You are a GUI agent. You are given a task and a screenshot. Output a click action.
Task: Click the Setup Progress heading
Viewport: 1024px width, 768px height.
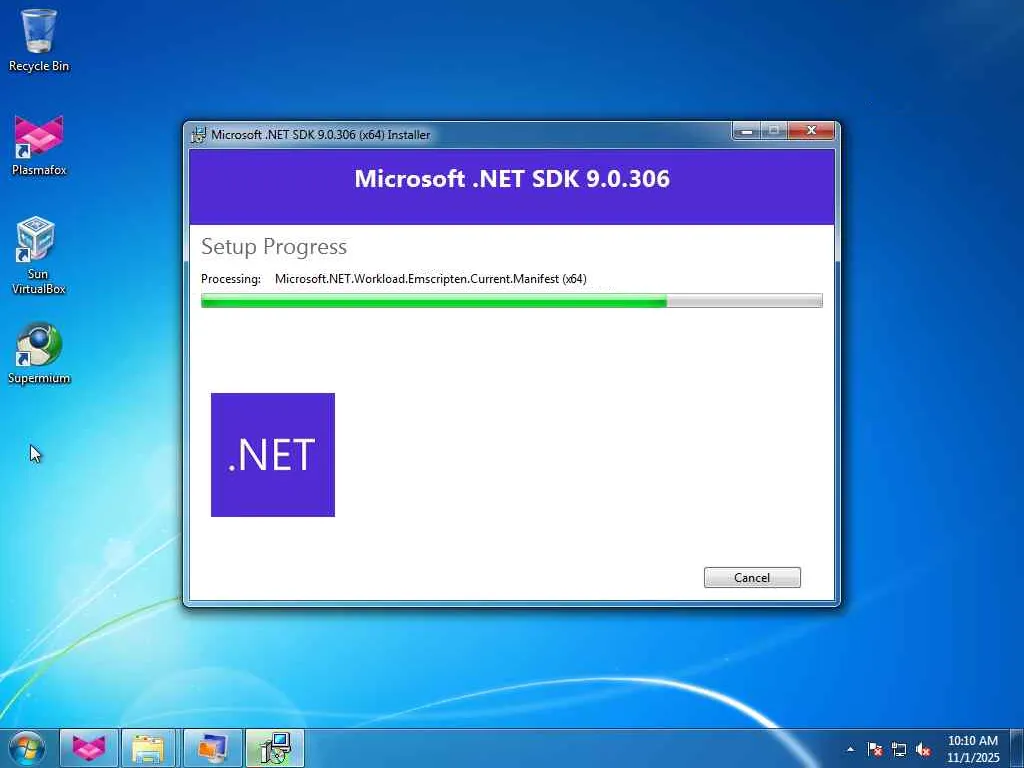click(x=274, y=247)
